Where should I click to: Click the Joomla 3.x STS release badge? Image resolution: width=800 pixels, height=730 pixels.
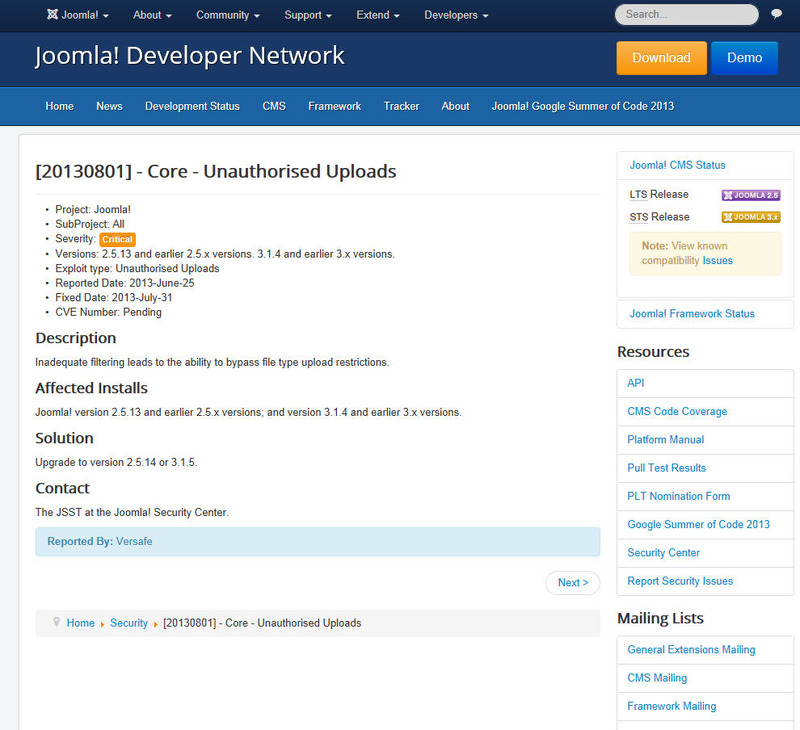pos(750,217)
